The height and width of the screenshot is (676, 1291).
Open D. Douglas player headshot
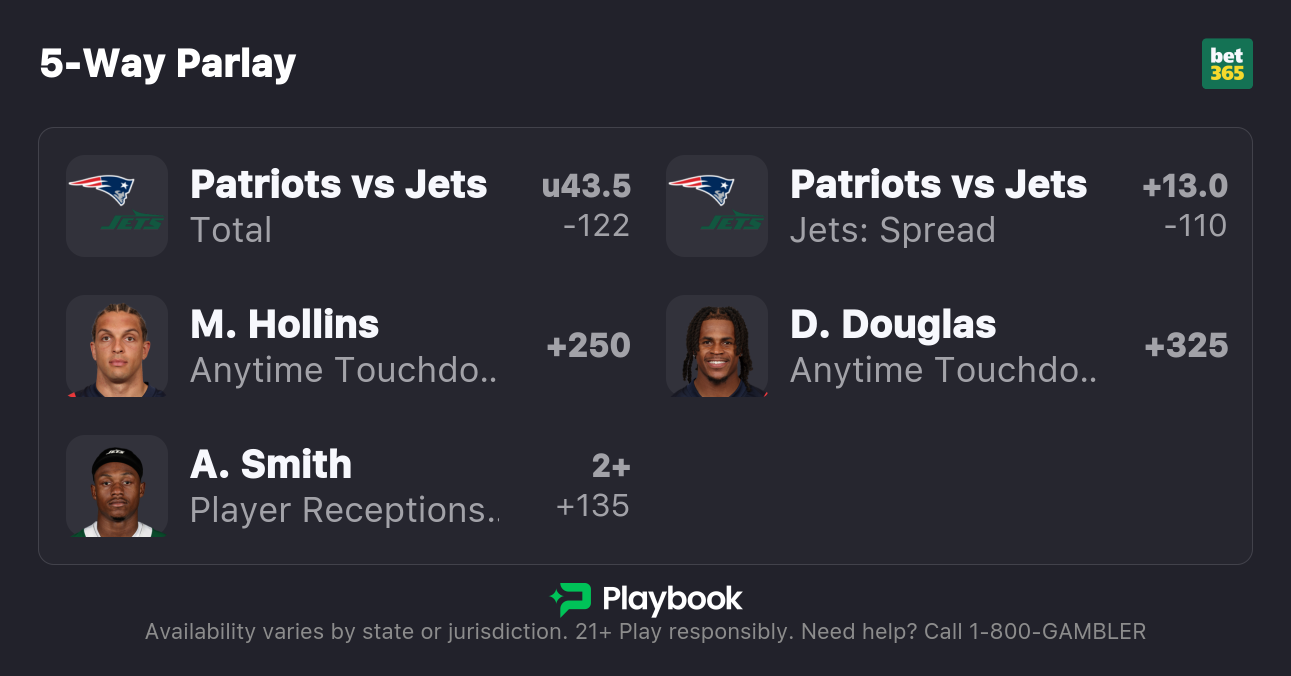coord(717,346)
